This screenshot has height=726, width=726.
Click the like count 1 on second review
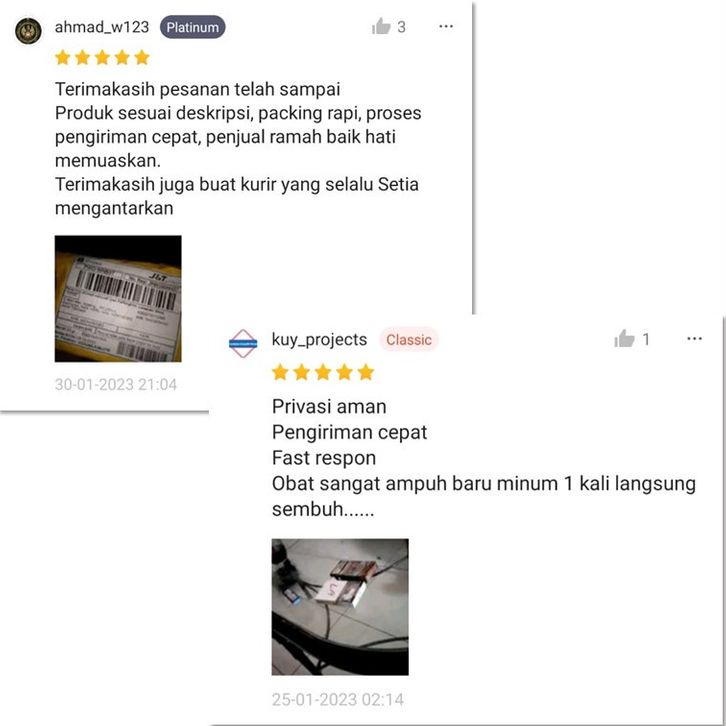pyautogui.click(x=646, y=339)
